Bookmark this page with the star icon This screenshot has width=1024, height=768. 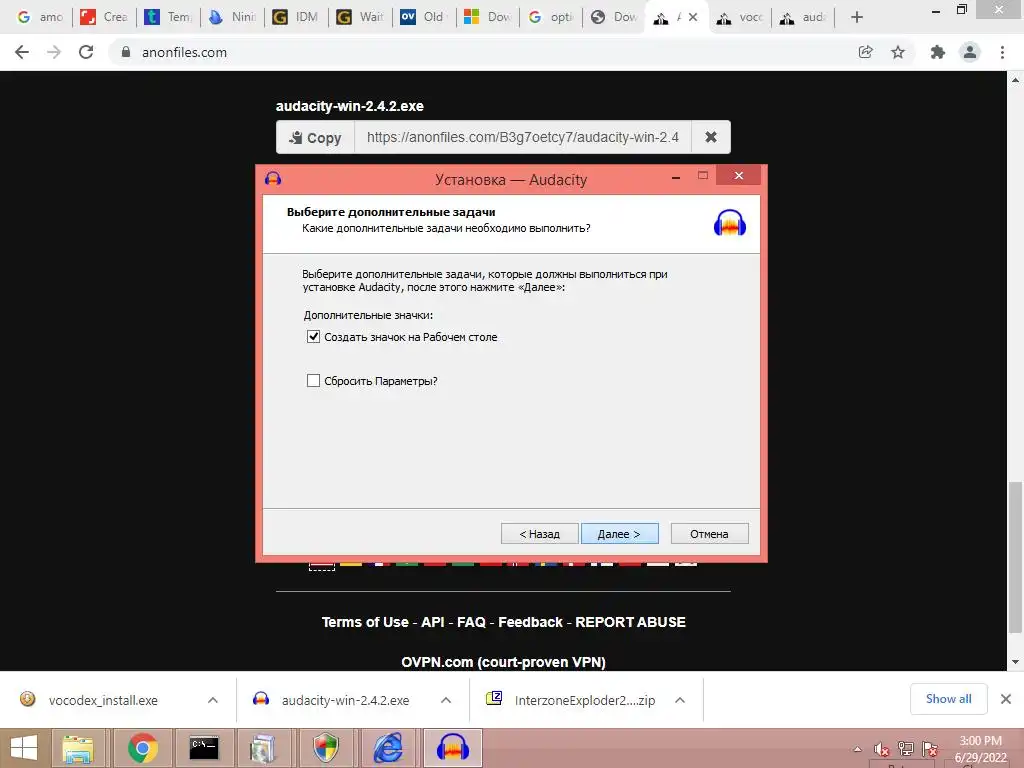(898, 52)
